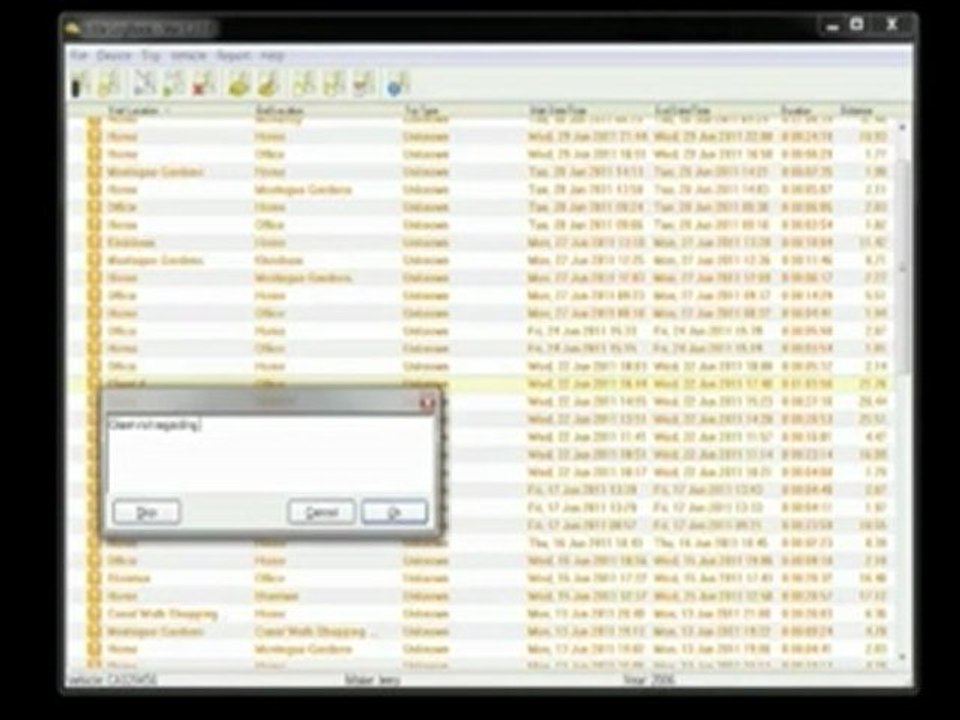The width and height of the screenshot is (960, 720).
Task: Click the Skip button in the dialog
Action: (x=147, y=512)
